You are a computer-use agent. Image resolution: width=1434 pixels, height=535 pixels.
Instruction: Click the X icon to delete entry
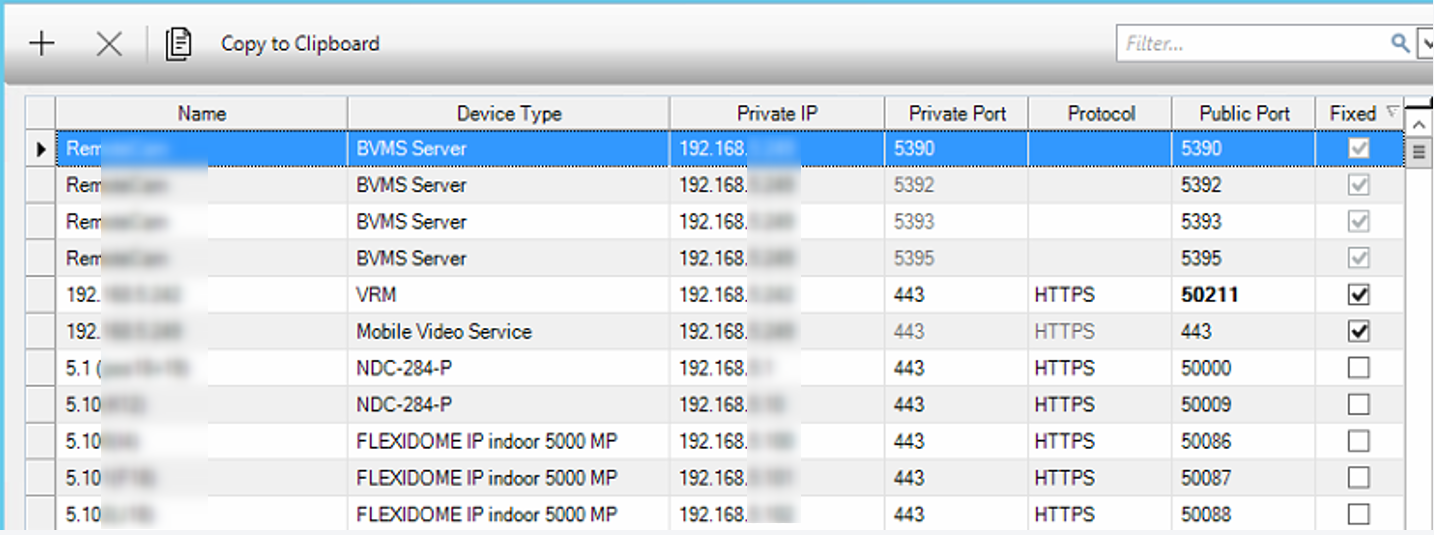(108, 44)
